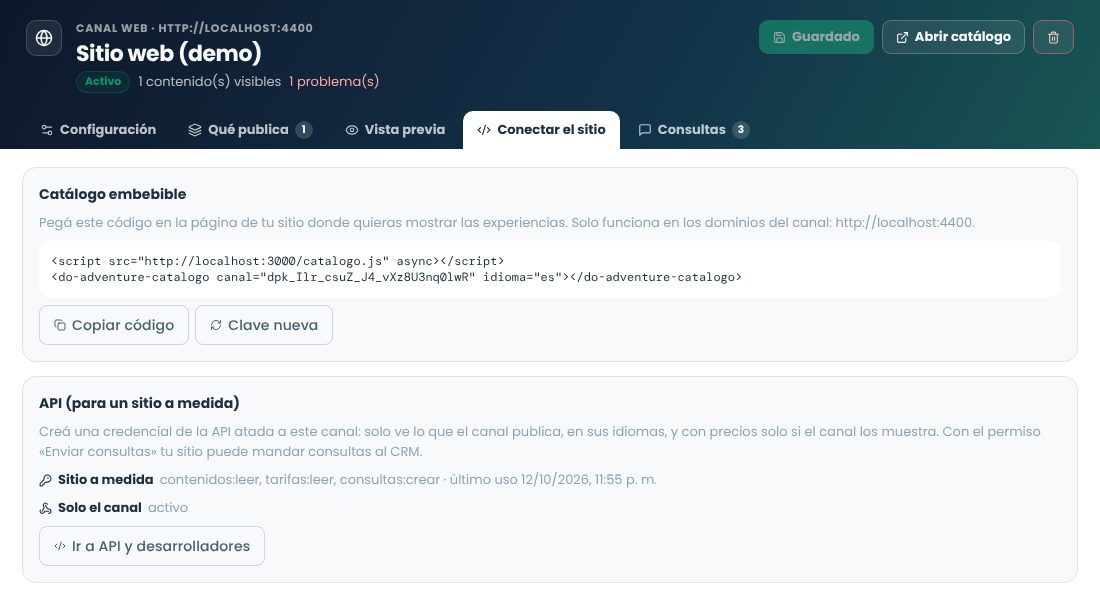This screenshot has width=1100, height=600.
Task: Click the code icon on Conectar el sitio
Action: pos(484,130)
